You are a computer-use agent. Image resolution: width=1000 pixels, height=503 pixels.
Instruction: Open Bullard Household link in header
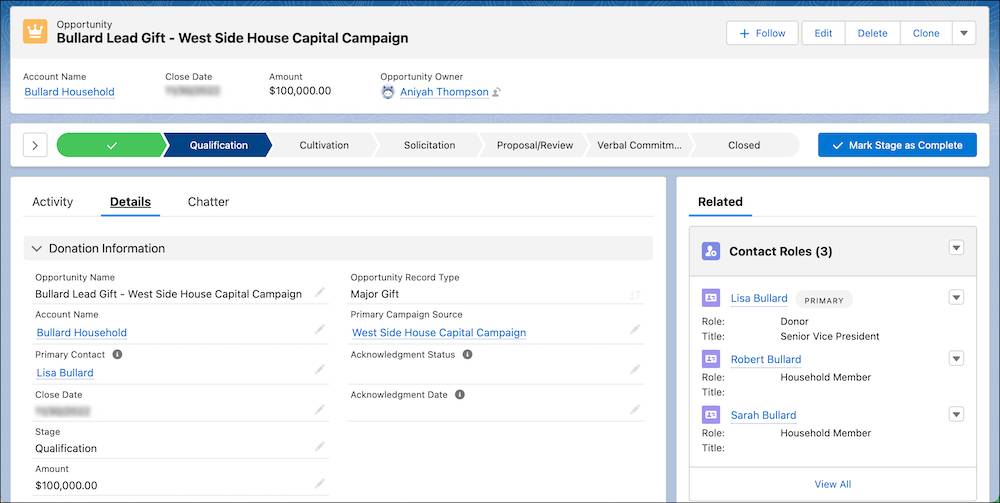70,92
